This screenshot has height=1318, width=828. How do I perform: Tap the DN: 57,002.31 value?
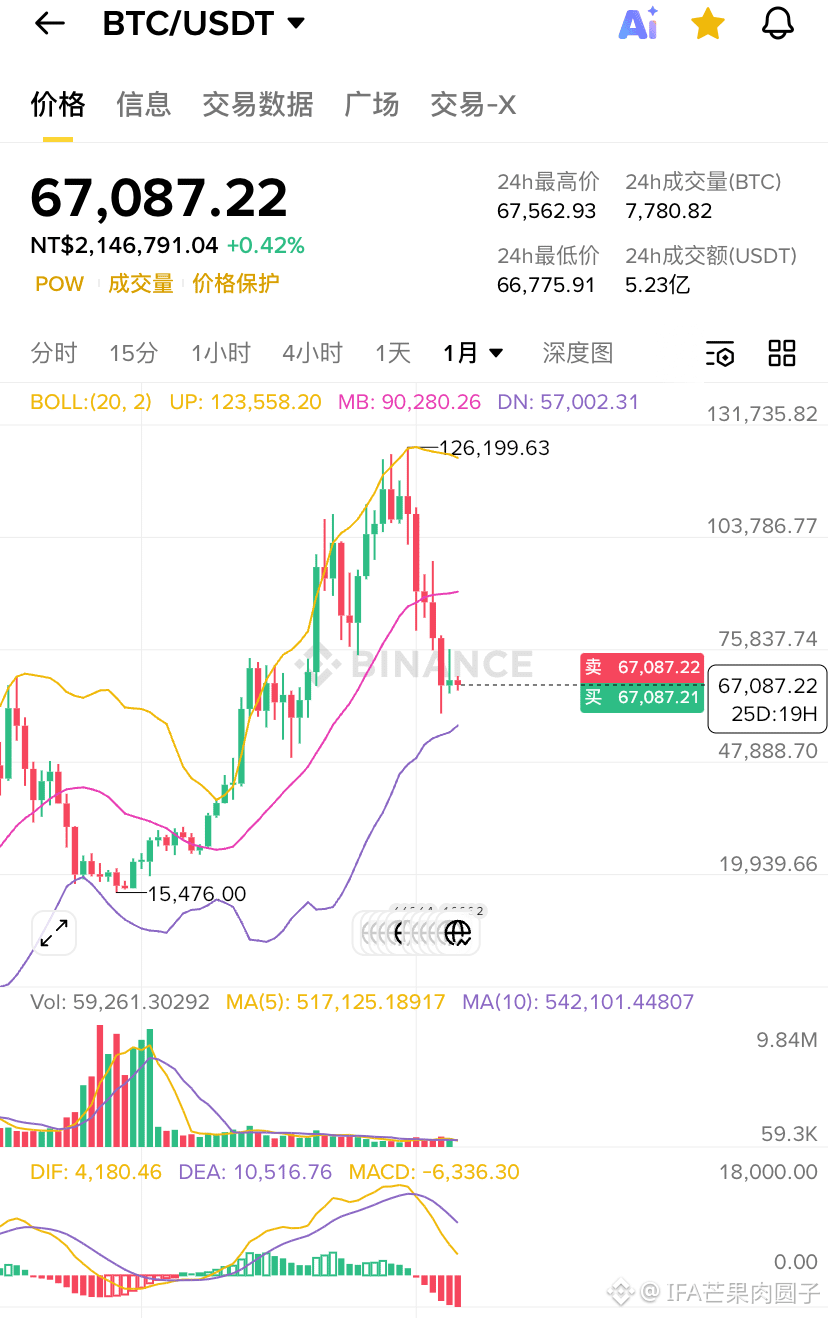click(x=568, y=402)
